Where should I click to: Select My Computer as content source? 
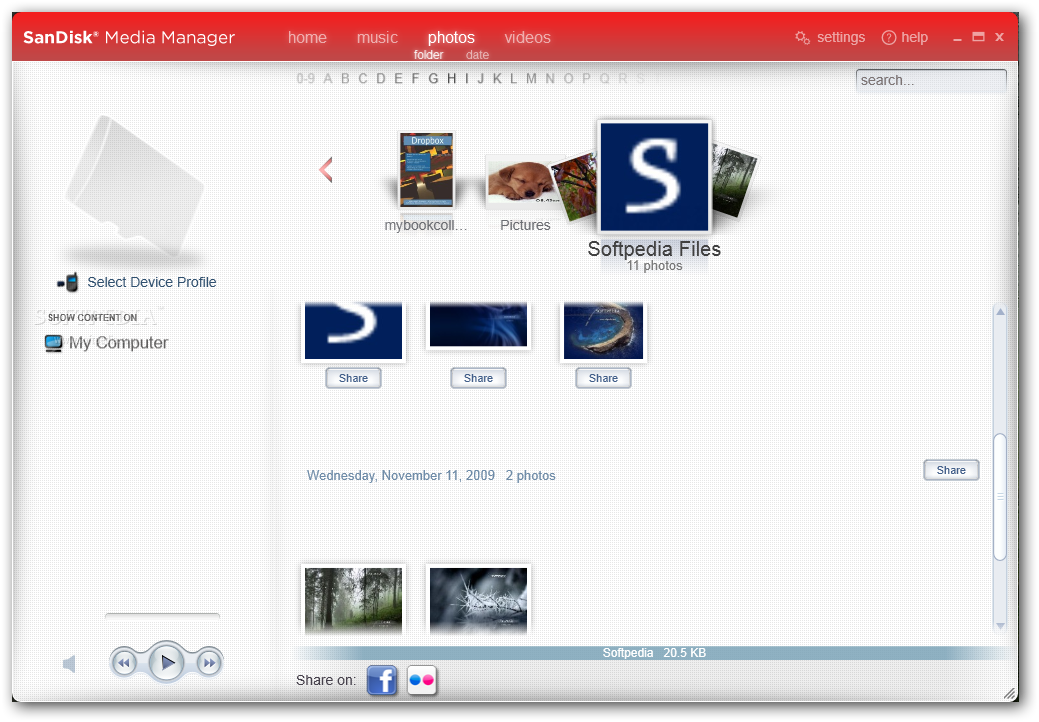(119, 343)
